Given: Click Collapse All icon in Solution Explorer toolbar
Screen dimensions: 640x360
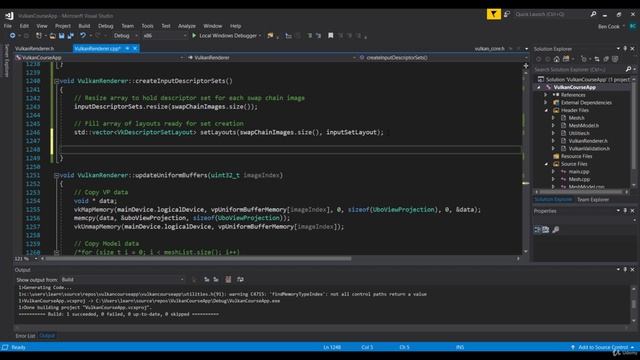Looking at the screenshot, I should (x=606, y=59).
